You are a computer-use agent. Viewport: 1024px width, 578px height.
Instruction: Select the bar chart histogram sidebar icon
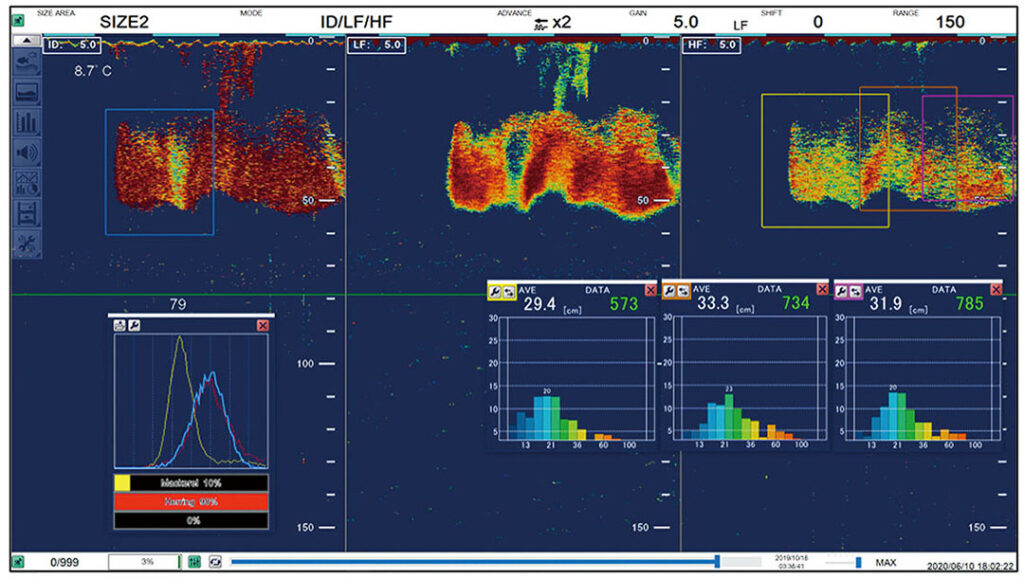coord(27,123)
